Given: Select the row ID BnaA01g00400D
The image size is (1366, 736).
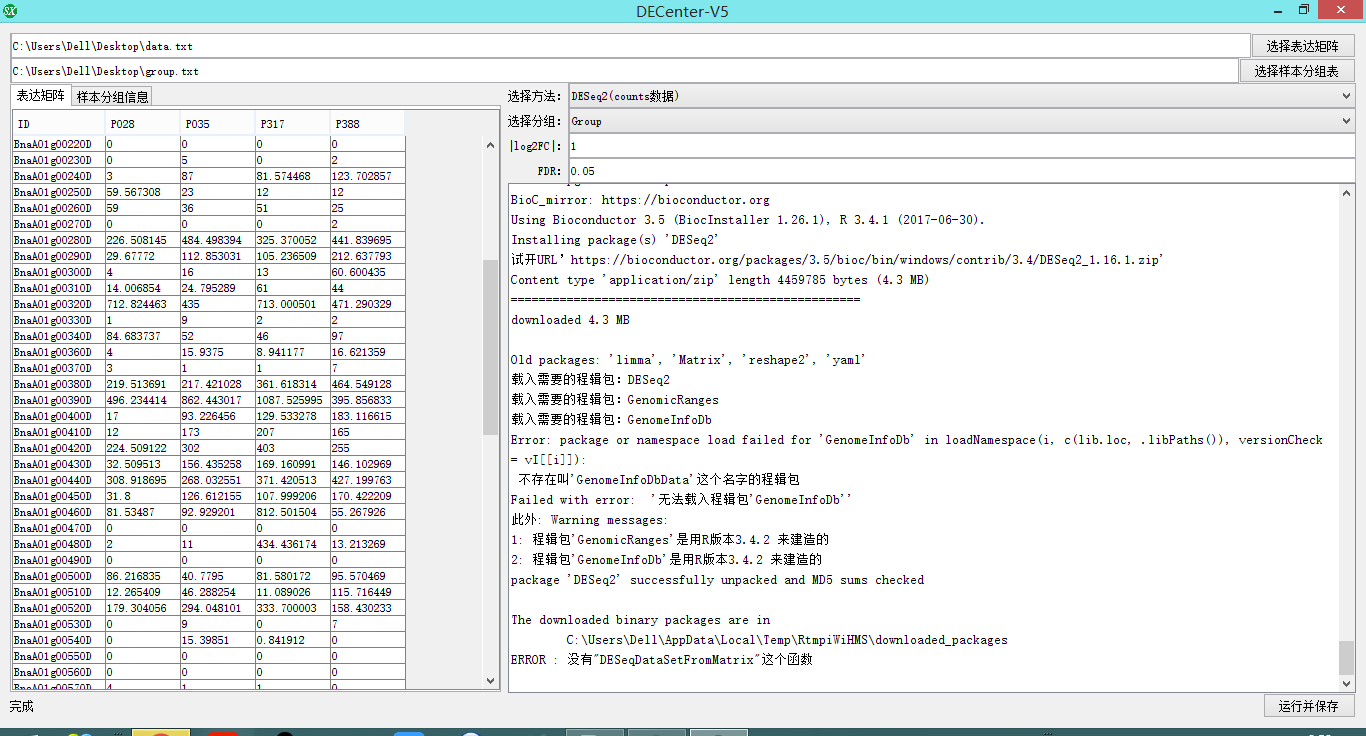Looking at the screenshot, I should 58,416.
